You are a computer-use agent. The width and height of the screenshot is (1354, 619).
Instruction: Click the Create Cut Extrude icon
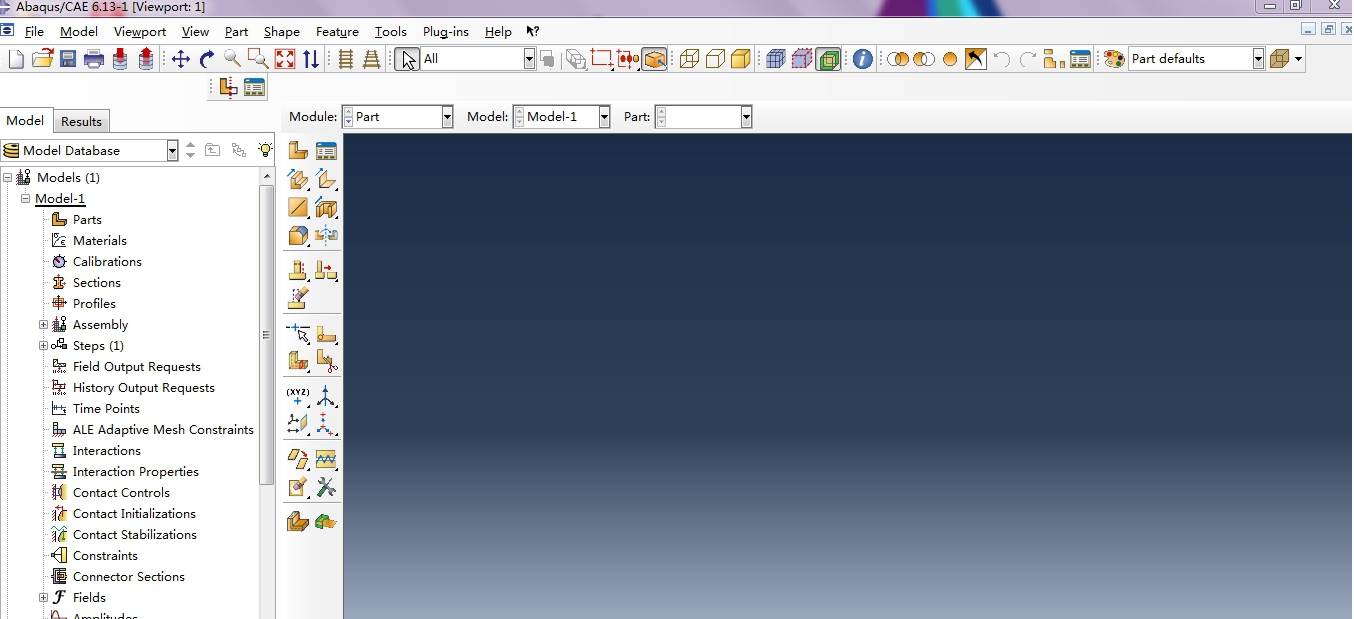point(326,208)
